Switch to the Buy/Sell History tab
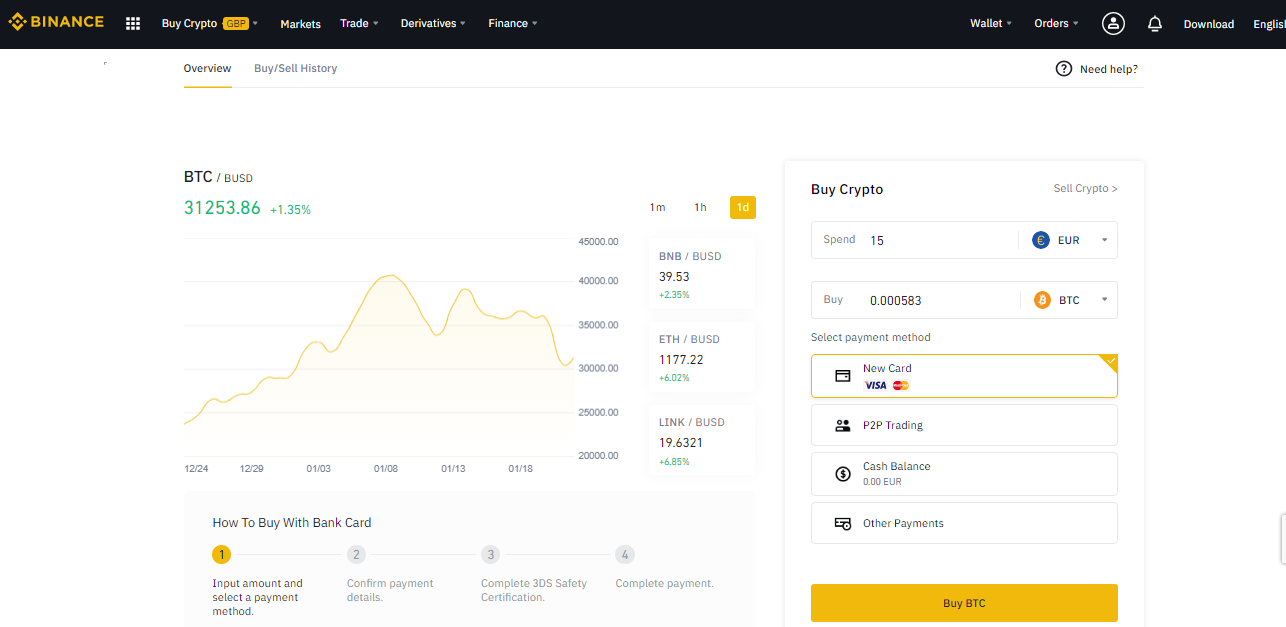Viewport: 1286px width, 627px height. 295,68
